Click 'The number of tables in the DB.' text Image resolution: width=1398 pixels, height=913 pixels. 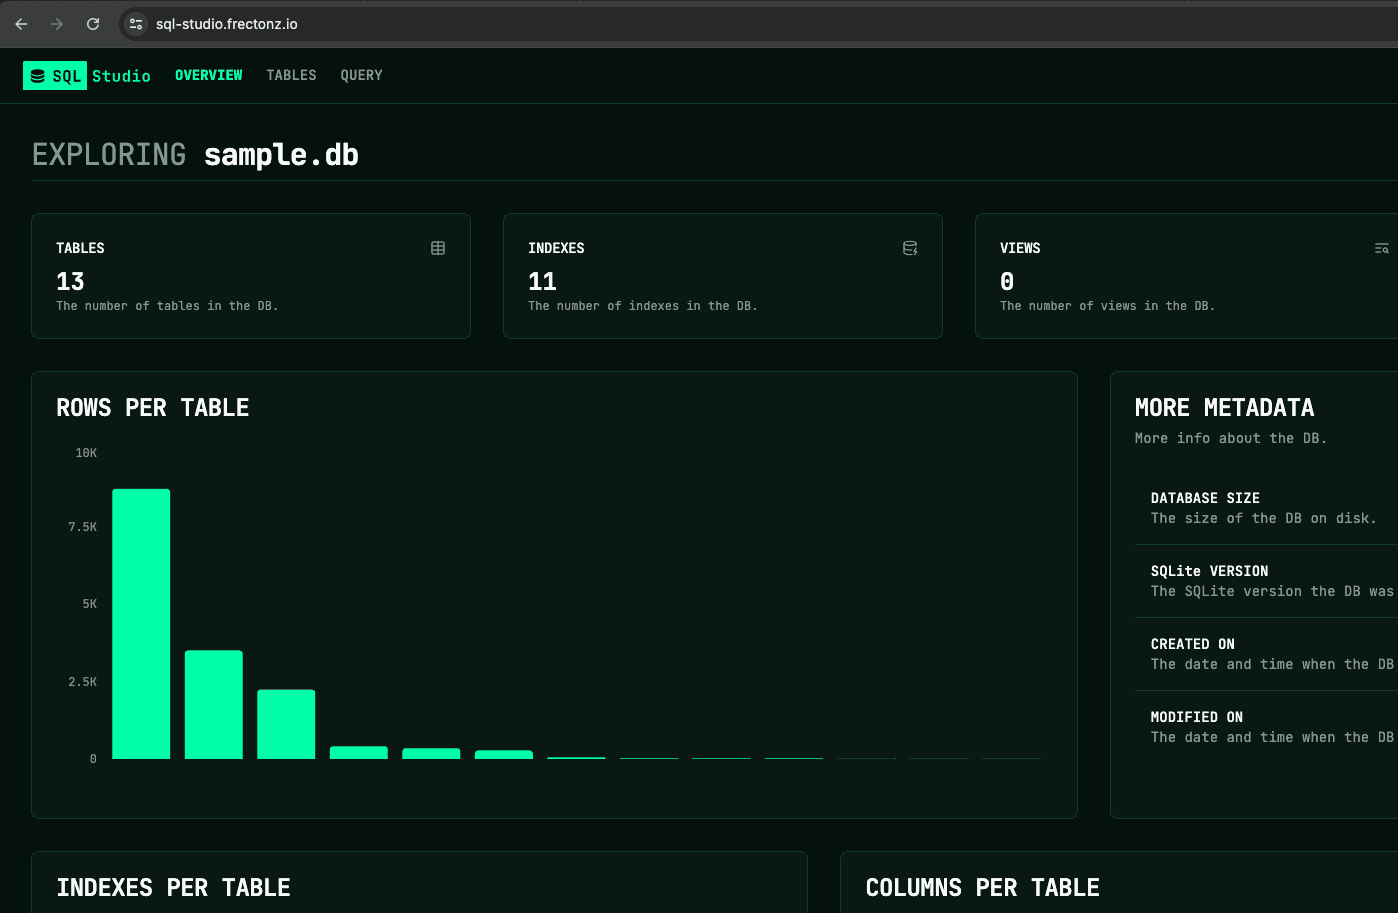coord(167,306)
